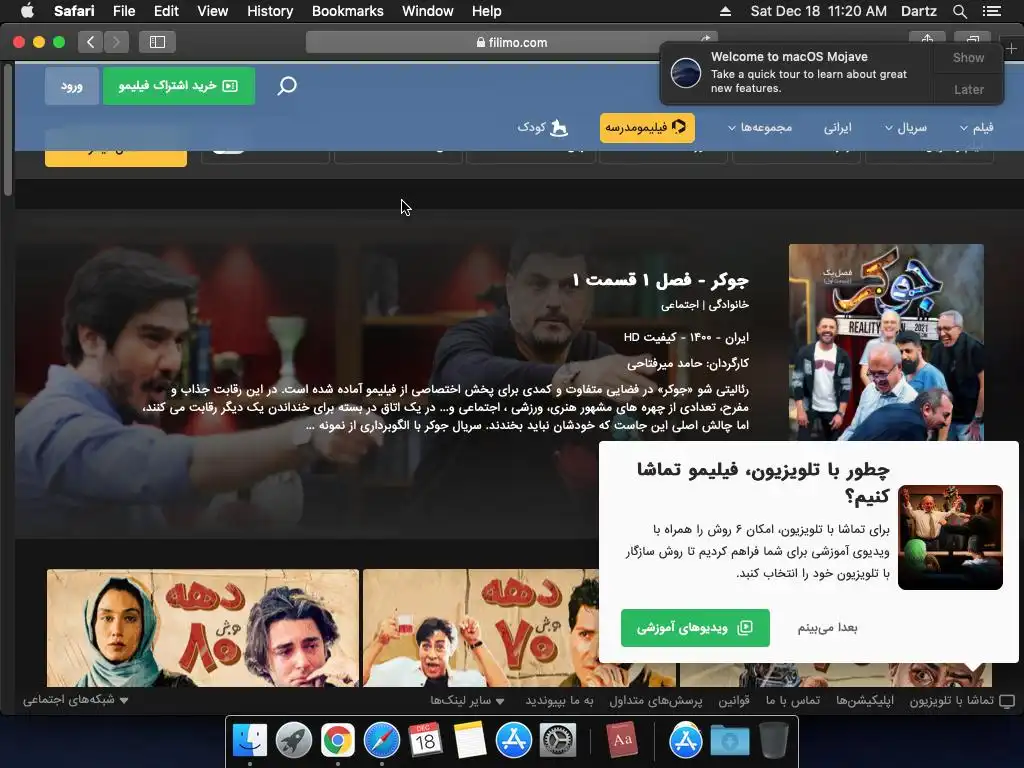Dismiss popup with بعدا می‌بینم
The height and width of the screenshot is (768, 1024).
pos(827,628)
